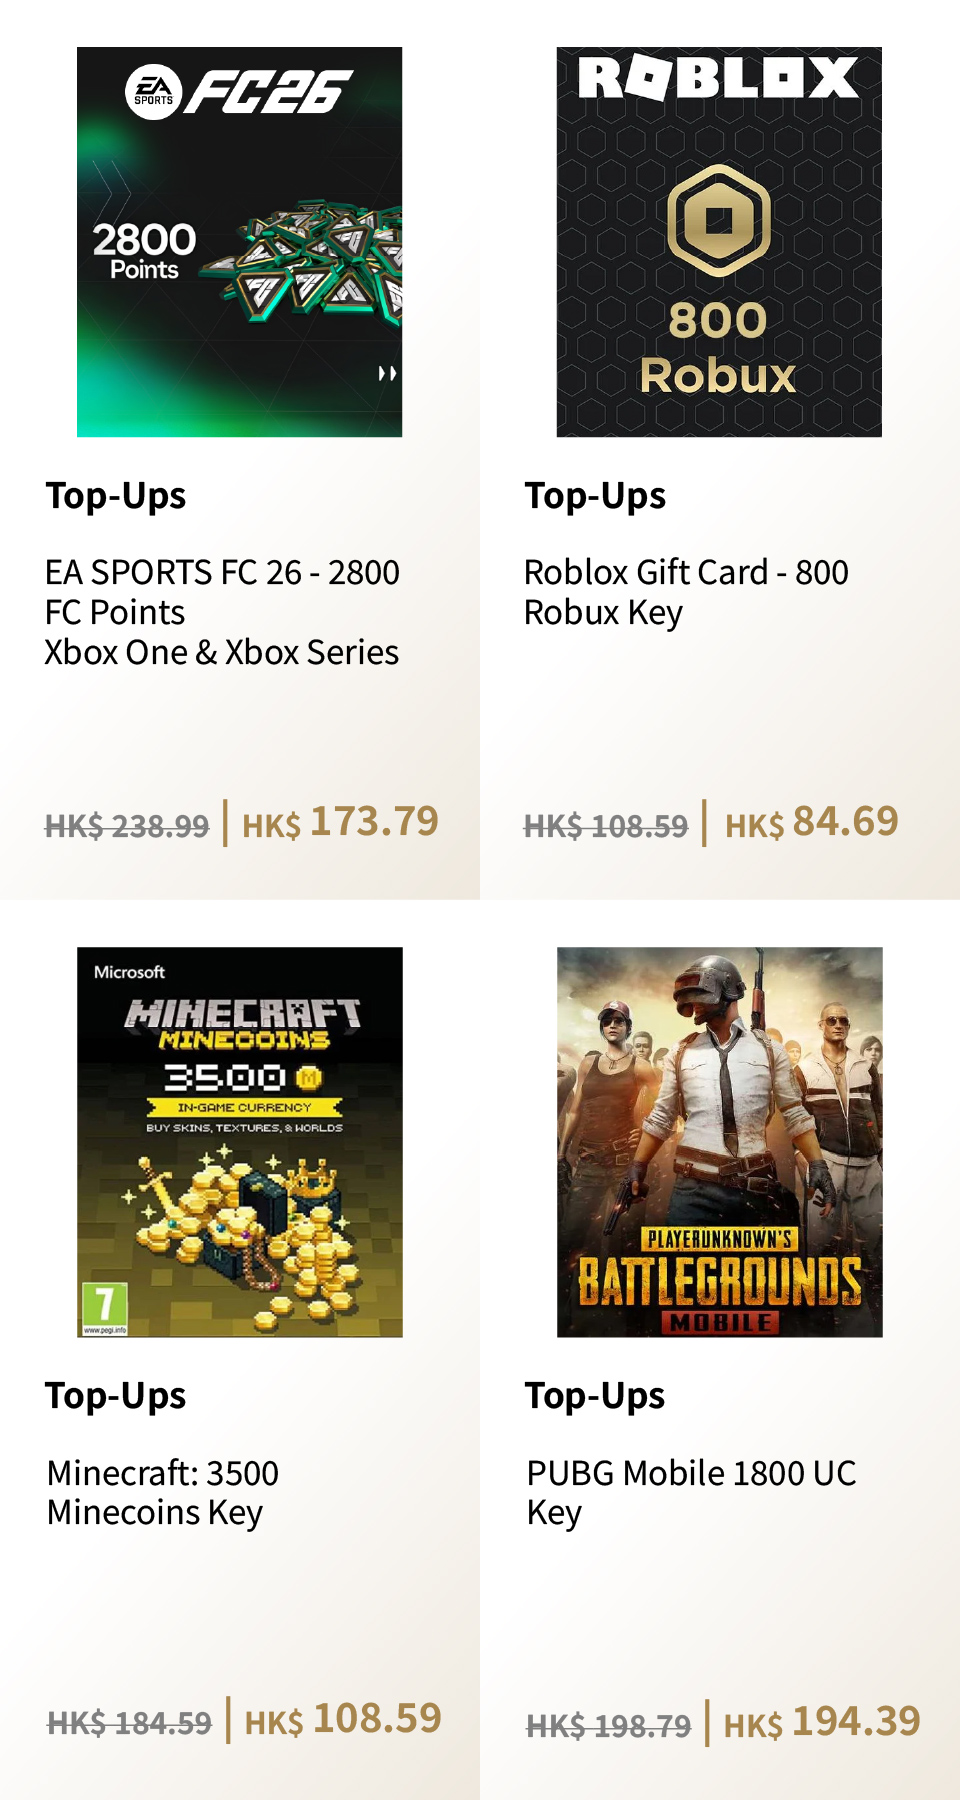Select the HK$ 194.39 discounted price
The height and width of the screenshot is (1800, 960).
pos(821,1723)
